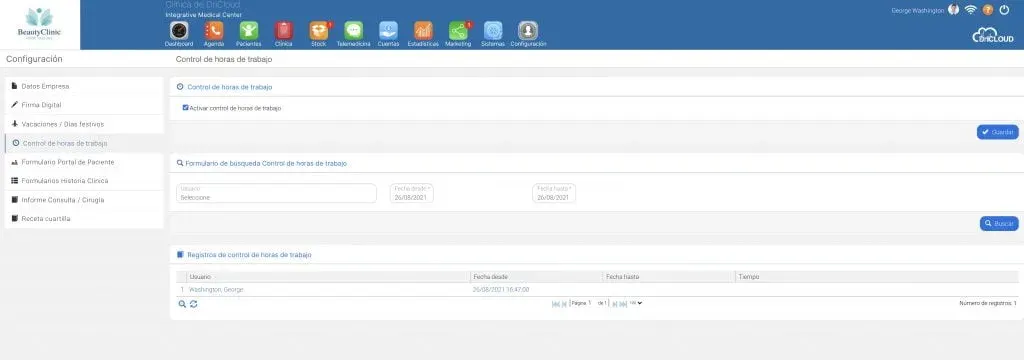Log out with the power icon
Image resolution: width=1024 pixels, height=360 pixels.
click(x=1004, y=10)
